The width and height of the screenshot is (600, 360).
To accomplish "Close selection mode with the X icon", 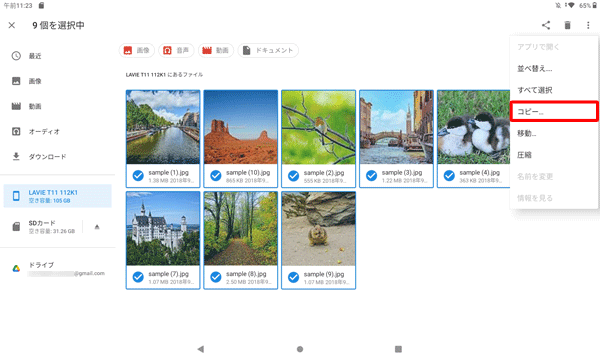I will [x=12, y=25].
